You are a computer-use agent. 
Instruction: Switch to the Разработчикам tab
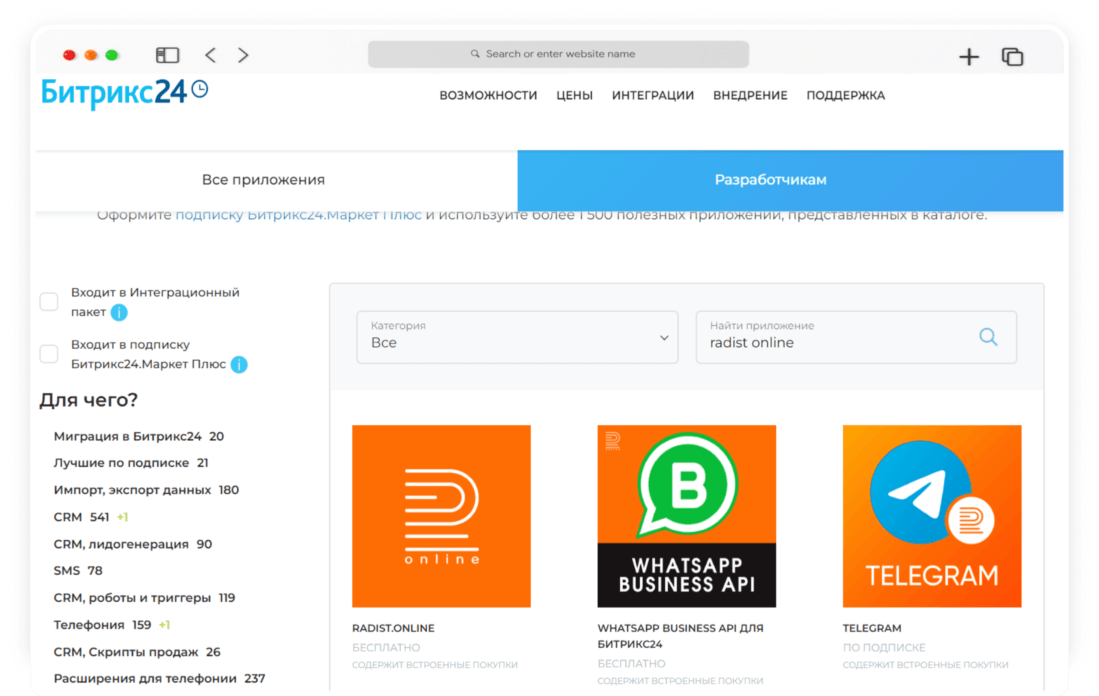(791, 180)
